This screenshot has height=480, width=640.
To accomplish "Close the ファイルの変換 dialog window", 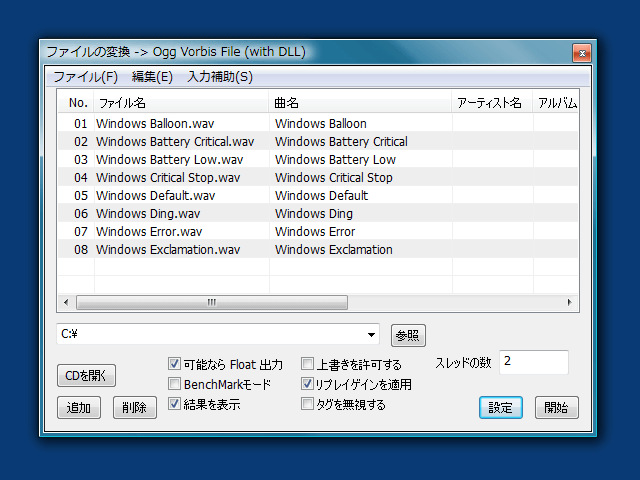I will coord(582,53).
